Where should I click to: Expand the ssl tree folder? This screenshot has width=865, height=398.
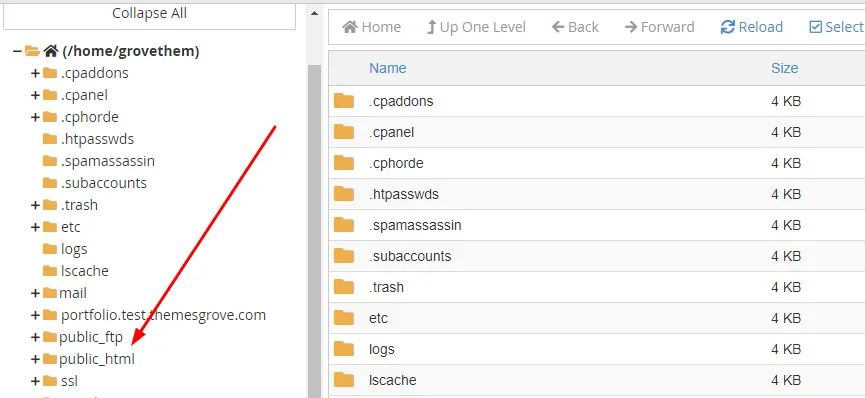tap(35, 381)
